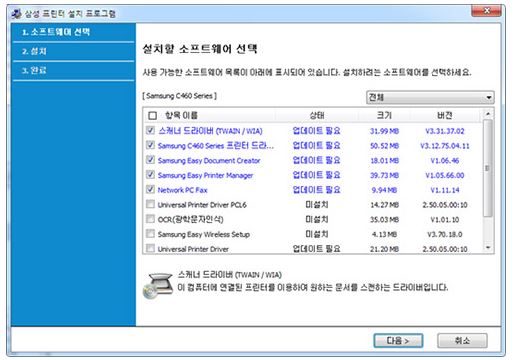Click the Samsung Easy Wireless Setup name
515x360 pixels.
[204, 234]
